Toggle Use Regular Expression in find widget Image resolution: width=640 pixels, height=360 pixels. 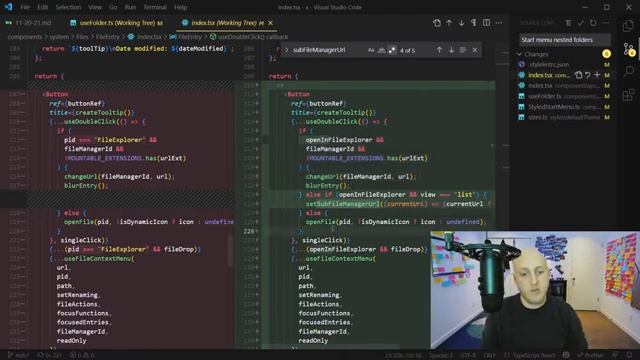(x=392, y=50)
